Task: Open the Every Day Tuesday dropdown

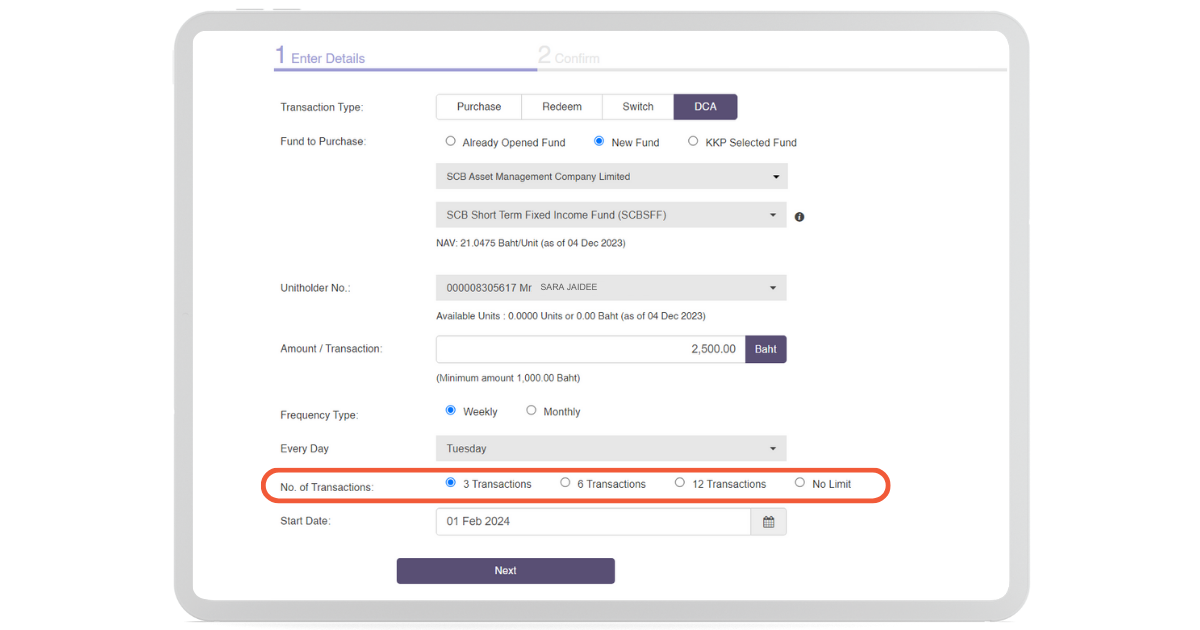Action: (611, 449)
